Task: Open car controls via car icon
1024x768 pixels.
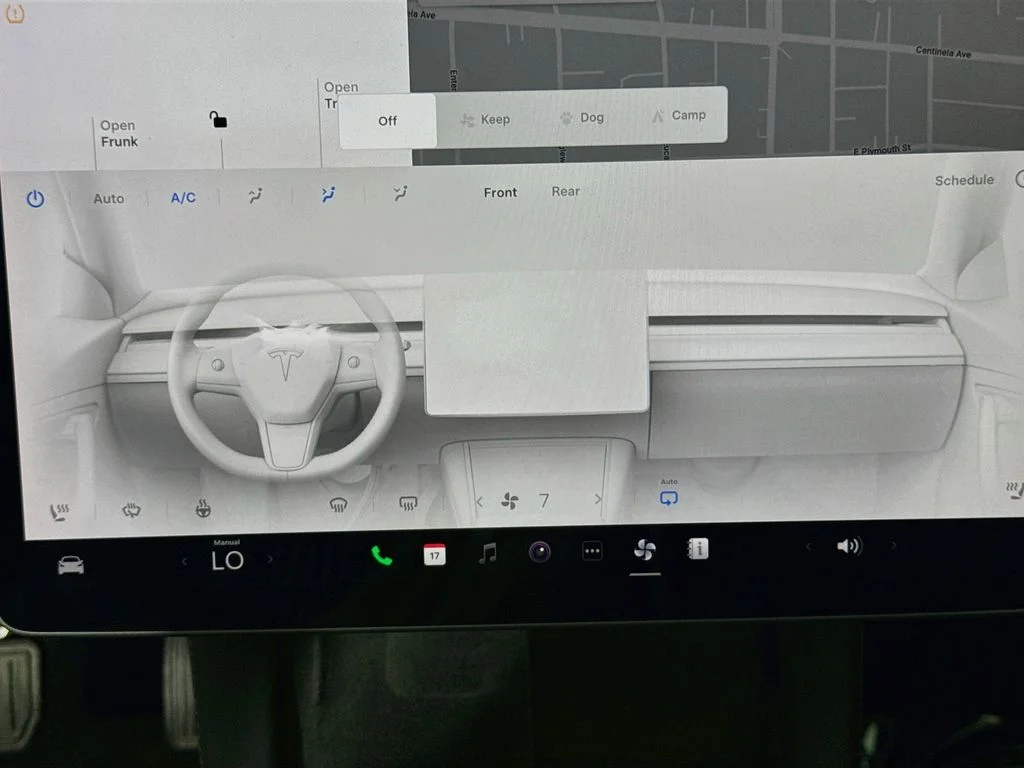Action: [71, 565]
